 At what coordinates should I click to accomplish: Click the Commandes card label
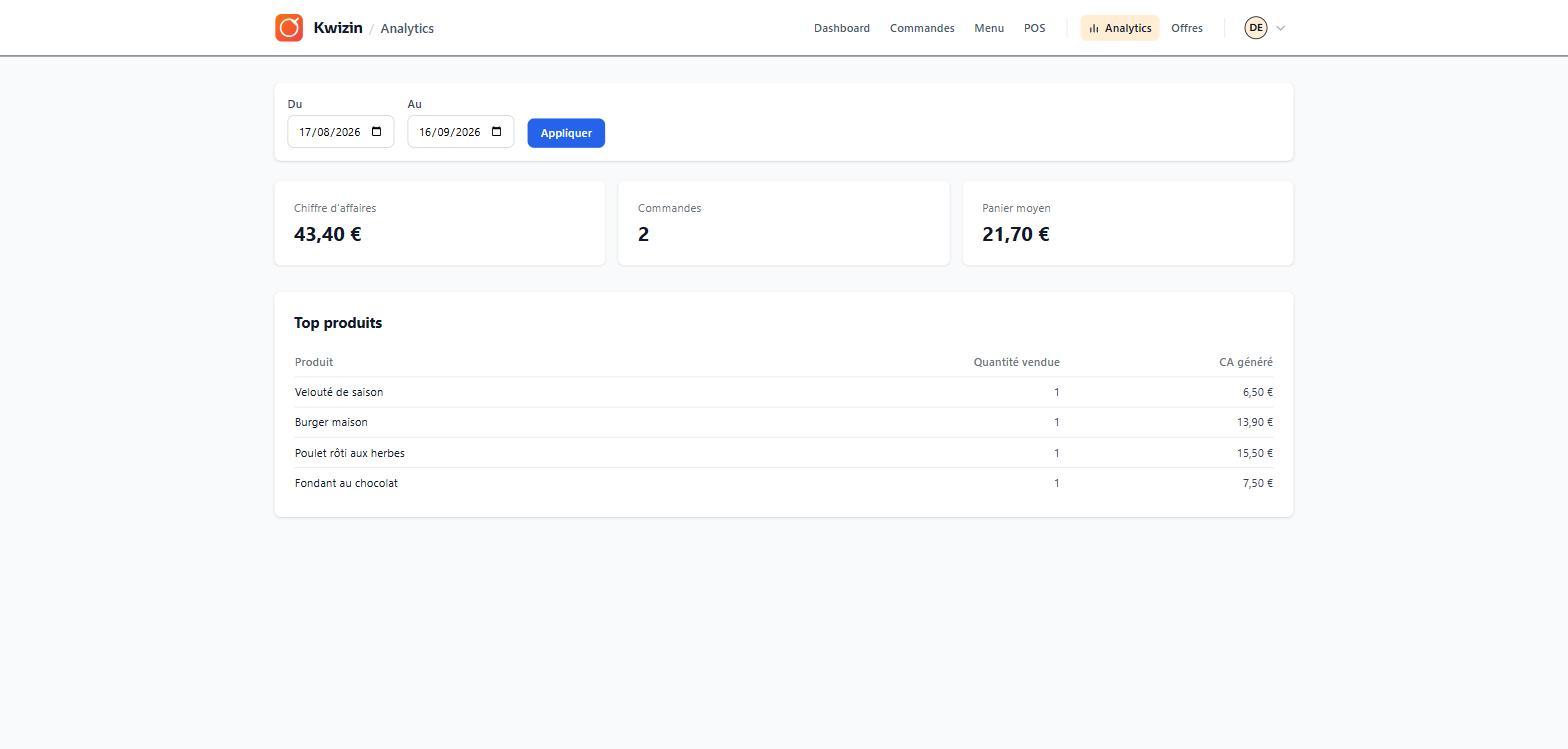tap(669, 208)
